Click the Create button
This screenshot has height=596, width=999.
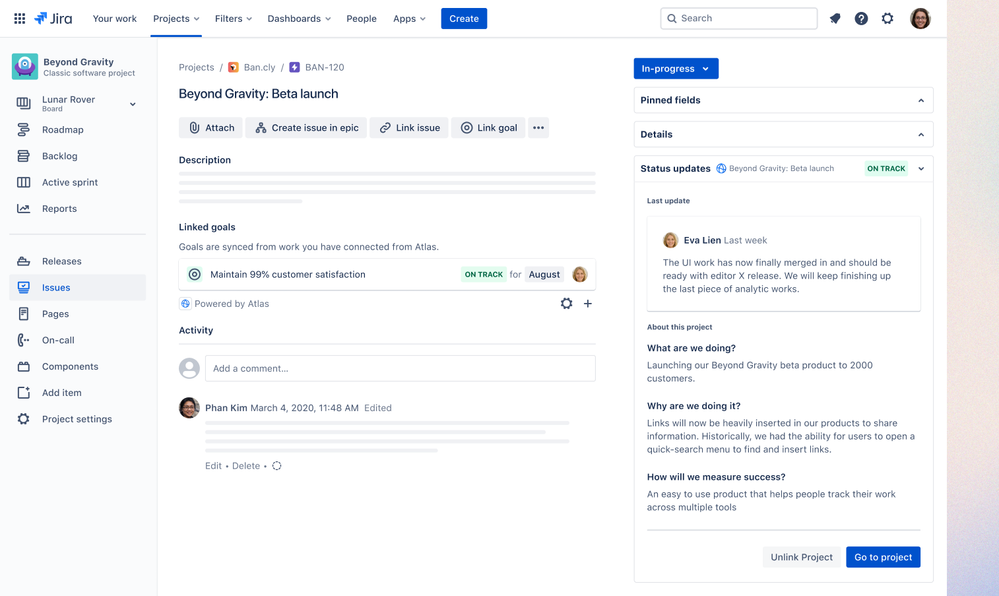tap(464, 18)
